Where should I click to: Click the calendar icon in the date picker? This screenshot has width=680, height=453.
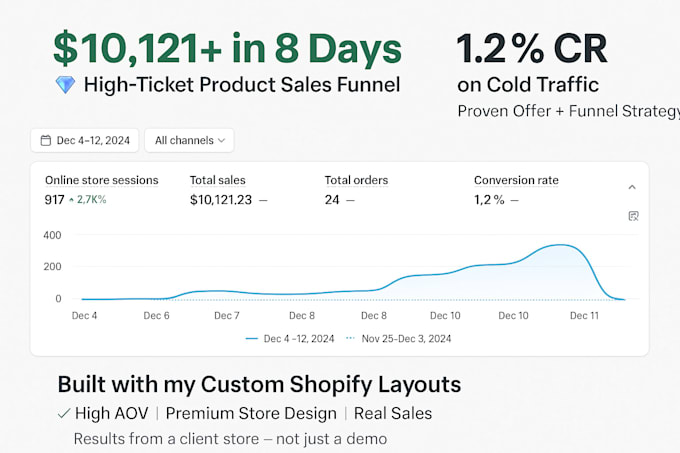(x=44, y=141)
